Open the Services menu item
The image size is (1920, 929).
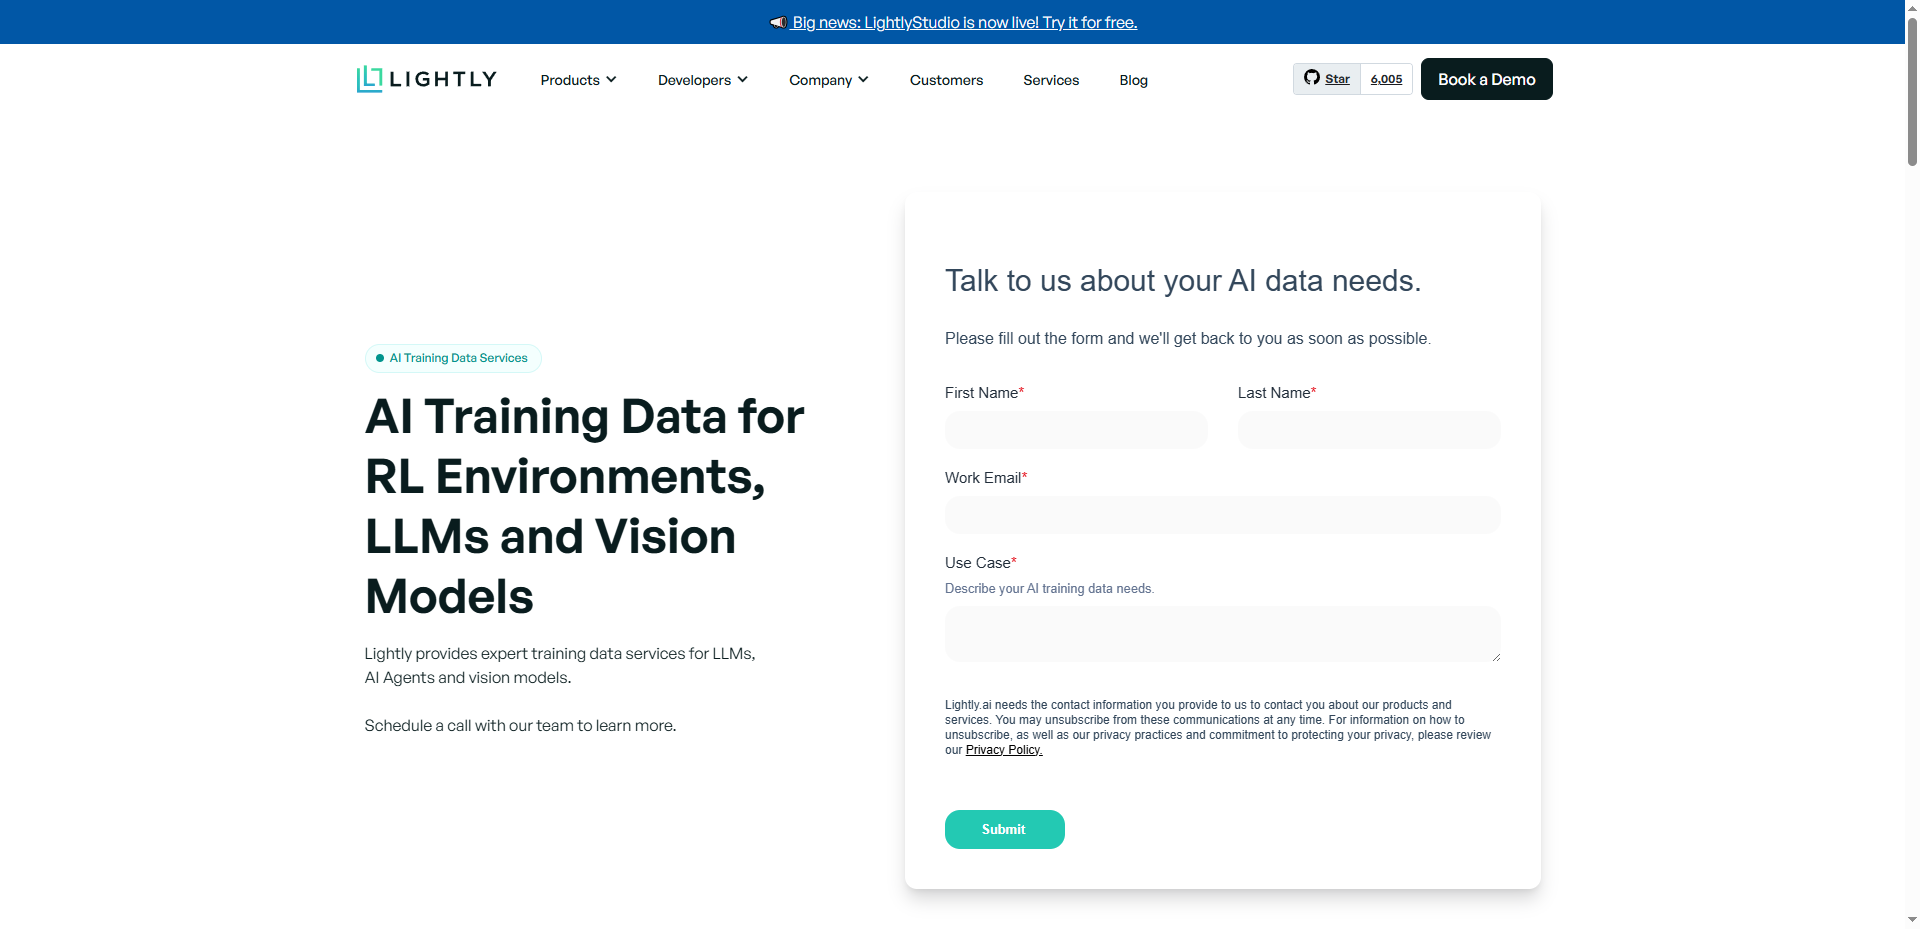1050,80
